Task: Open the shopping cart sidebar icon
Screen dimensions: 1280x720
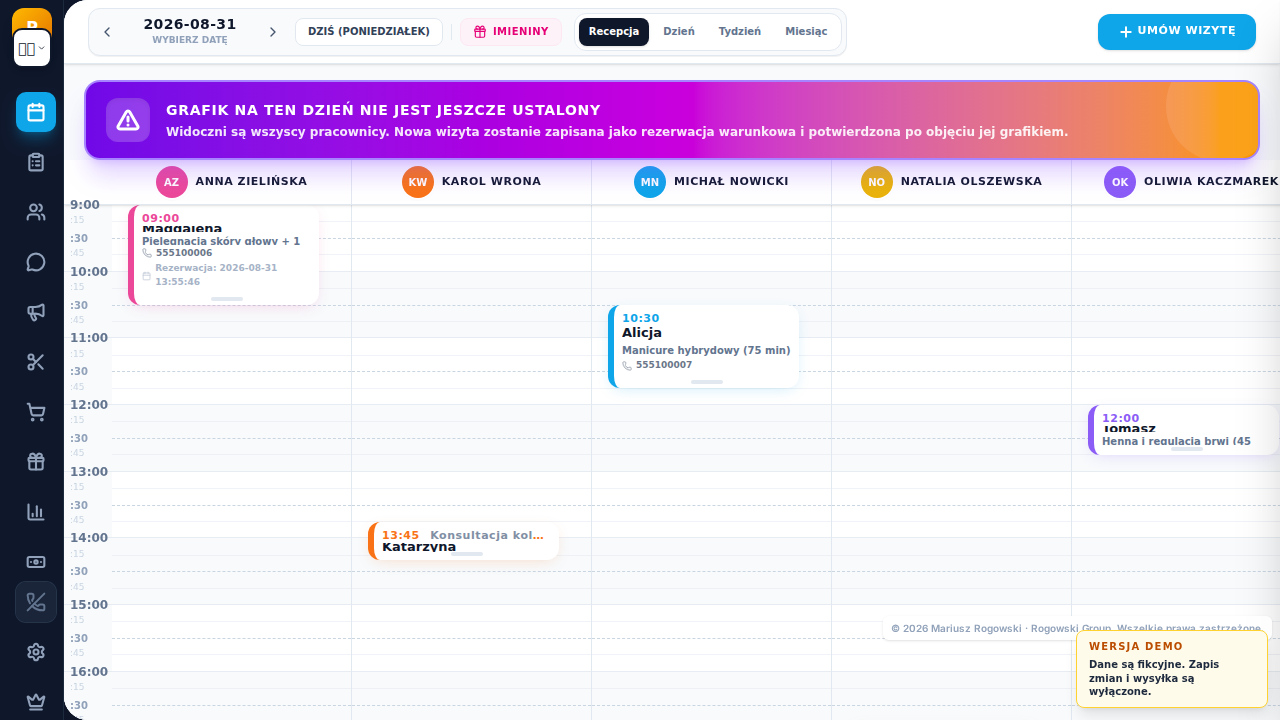Action: coord(36,412)
